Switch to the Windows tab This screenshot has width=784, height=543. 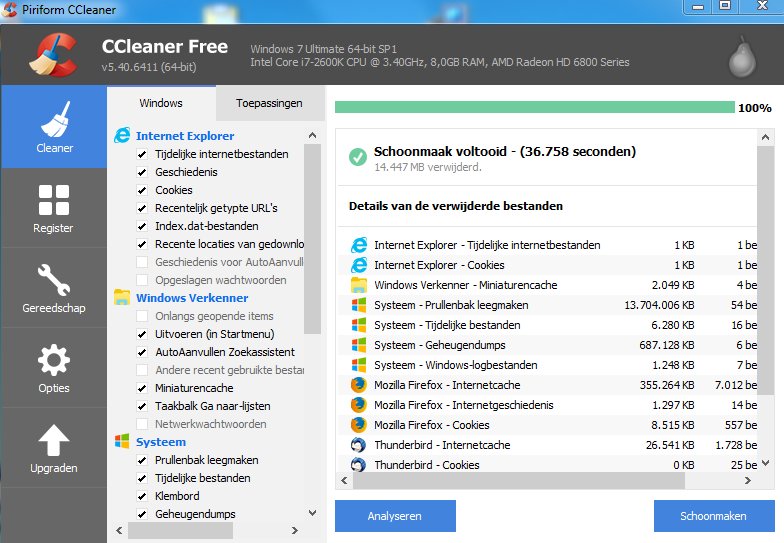click(x=161, y=103)
